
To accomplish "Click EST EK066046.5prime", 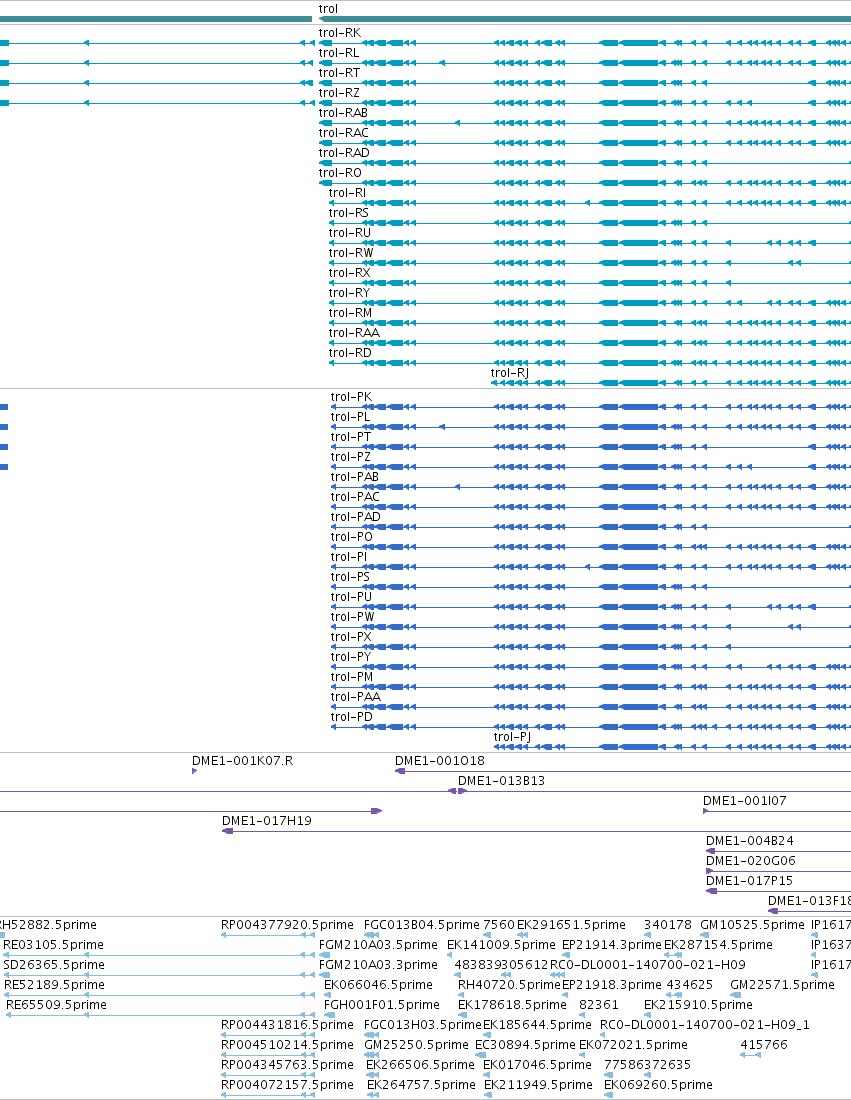I will [x=378, y=985].
